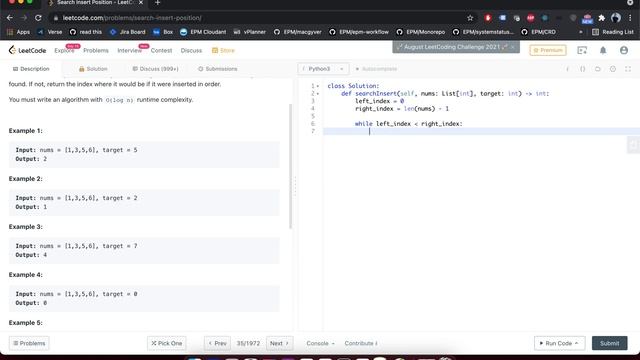
Task: Reload the LeetCode page
Action: pyautogui.click(x=38, y=18)
